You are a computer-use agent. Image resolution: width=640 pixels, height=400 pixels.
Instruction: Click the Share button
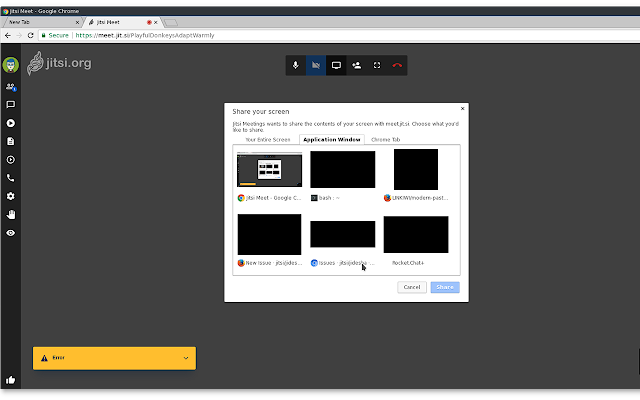[x=445, y=287]
